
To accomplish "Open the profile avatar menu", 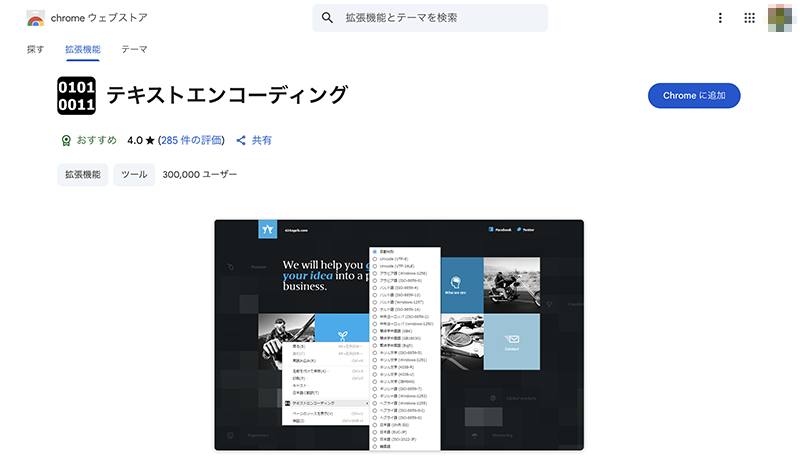I will click(780, 18).
